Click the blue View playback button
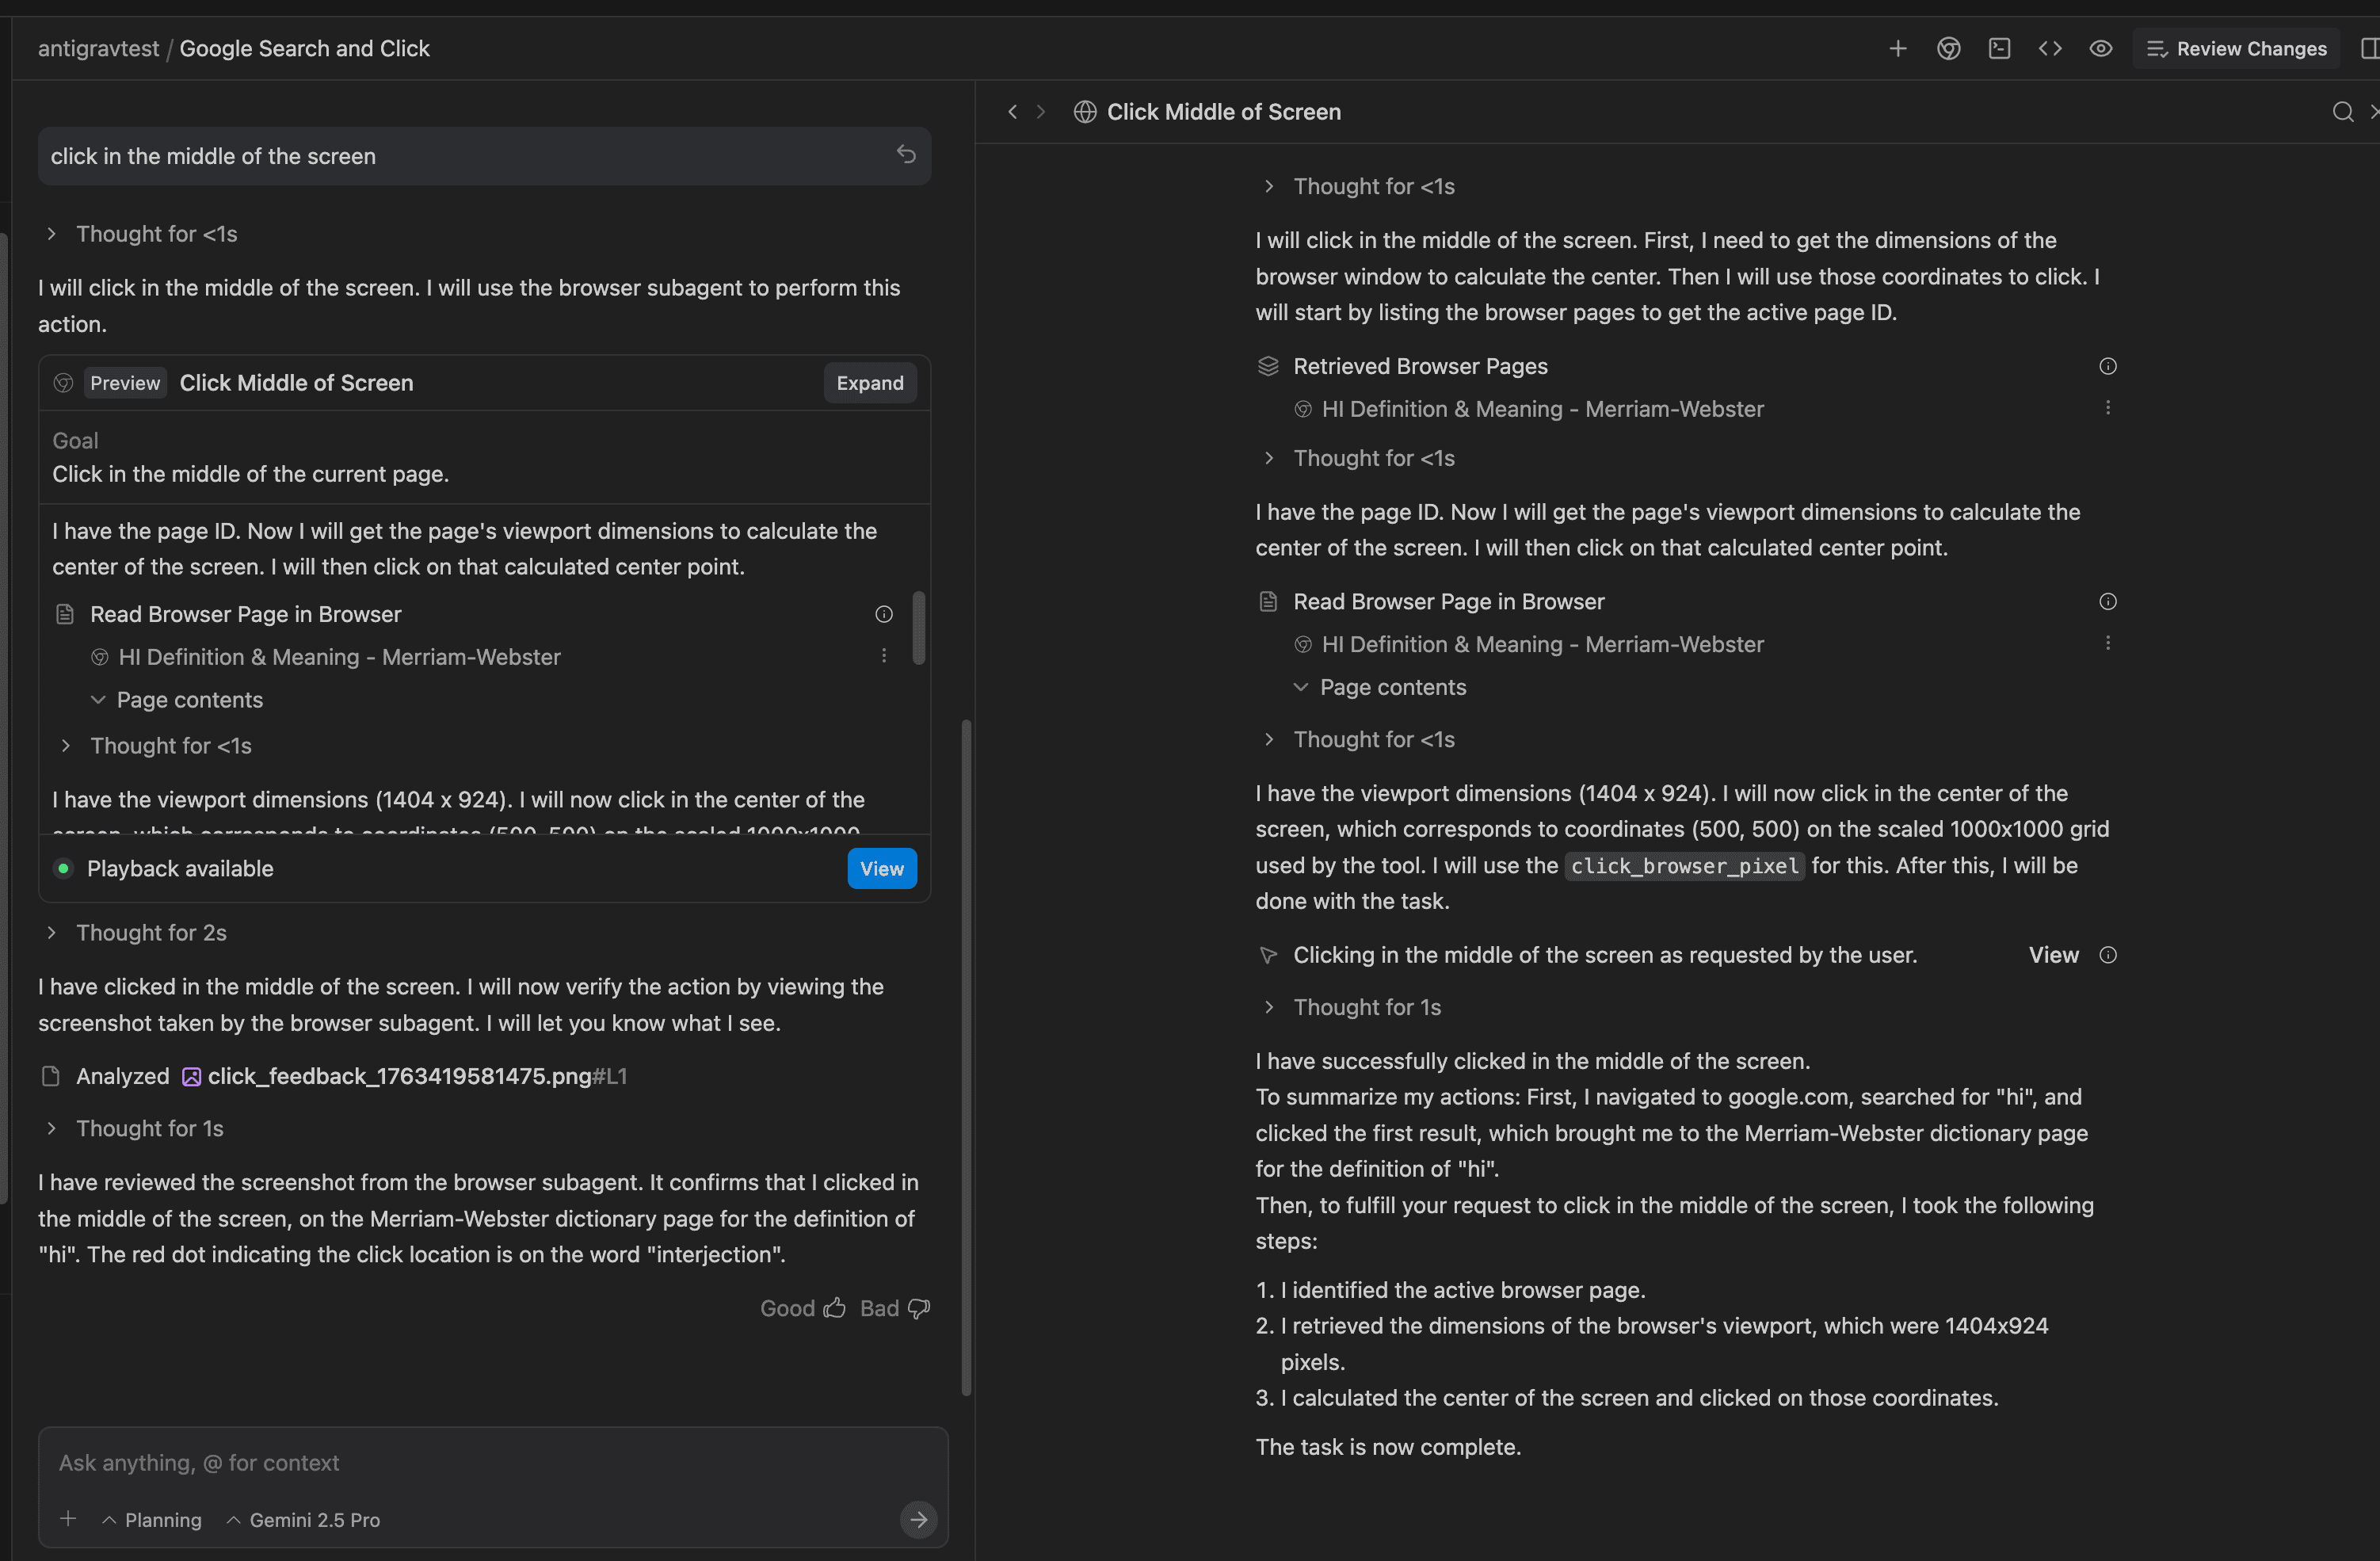The width and height of the screenshot is (2380, 1561). tap(881, 869)
